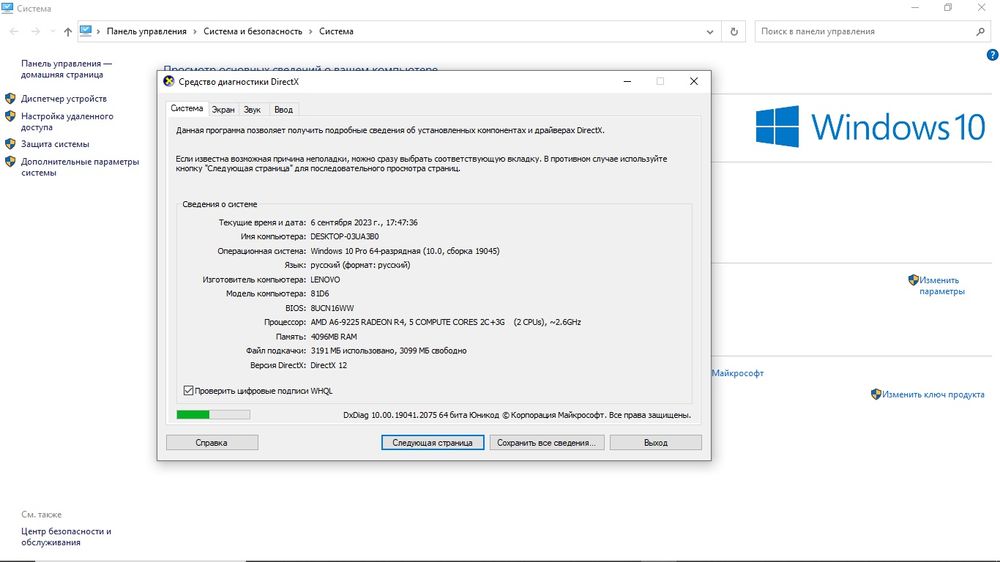Click Система и безопасность breadcrumb
The width and height of the screenshot is (1000, 562).
tap(253, 31)
